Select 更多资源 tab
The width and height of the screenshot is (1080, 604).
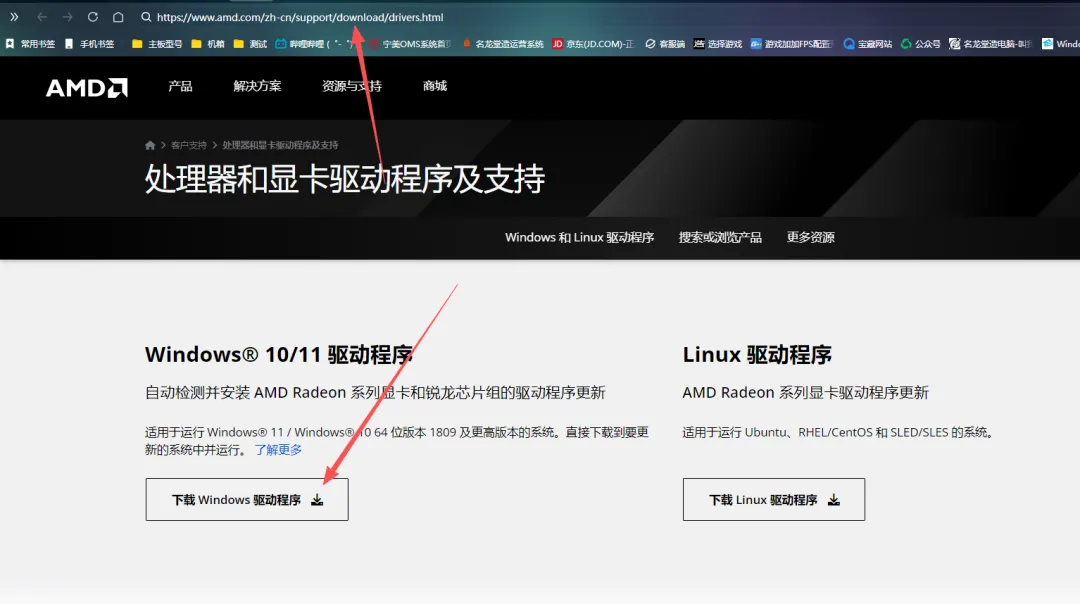[x=811, y=238]
